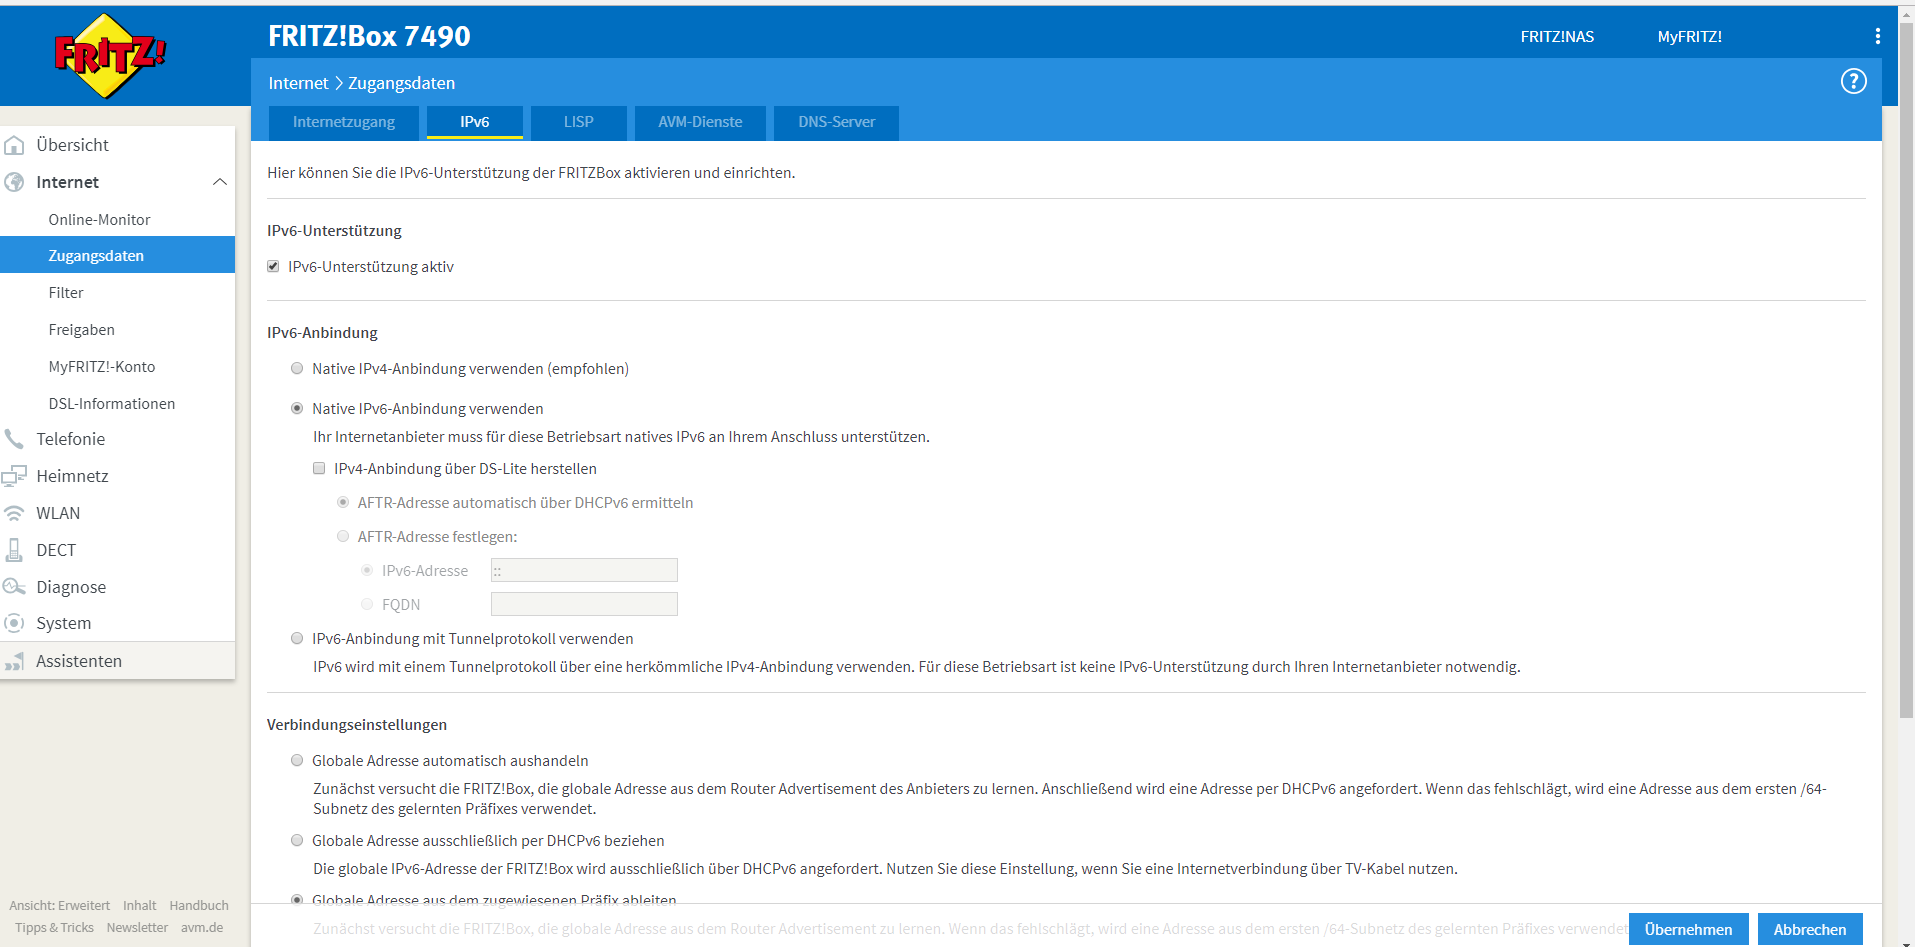Click the FQDN input field

tap(584, 604)
